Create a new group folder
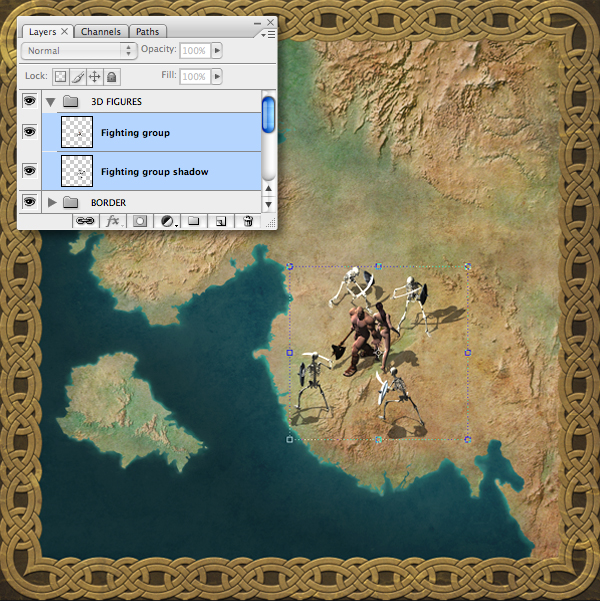Viewport: 600px width, 601px height. click(x=194, y=221)
